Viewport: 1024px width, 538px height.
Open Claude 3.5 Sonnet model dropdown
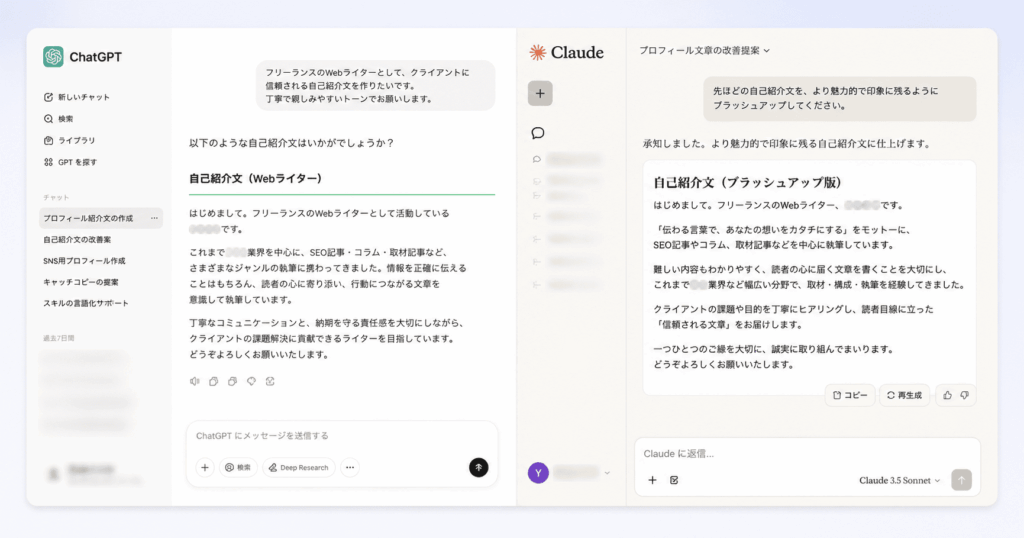899,480
